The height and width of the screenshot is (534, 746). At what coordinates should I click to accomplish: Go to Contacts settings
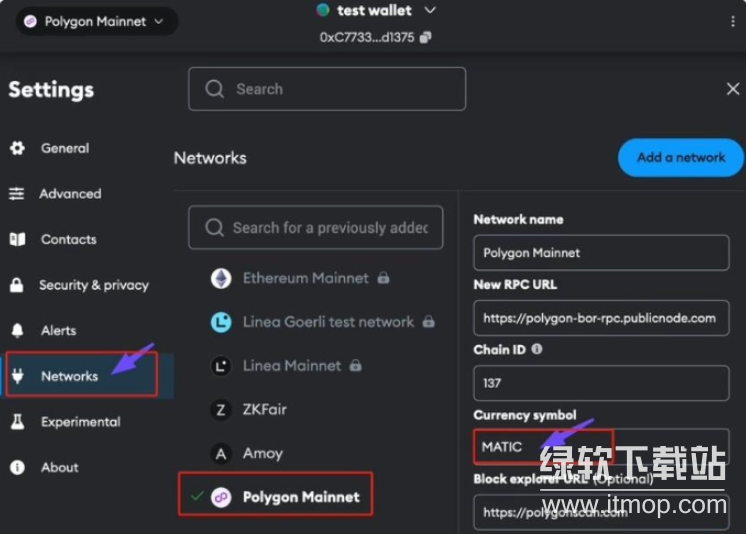69,239
